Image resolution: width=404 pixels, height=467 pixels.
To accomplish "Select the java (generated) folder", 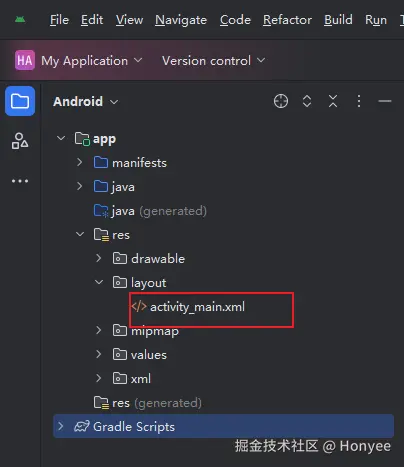I will (150, 211).
